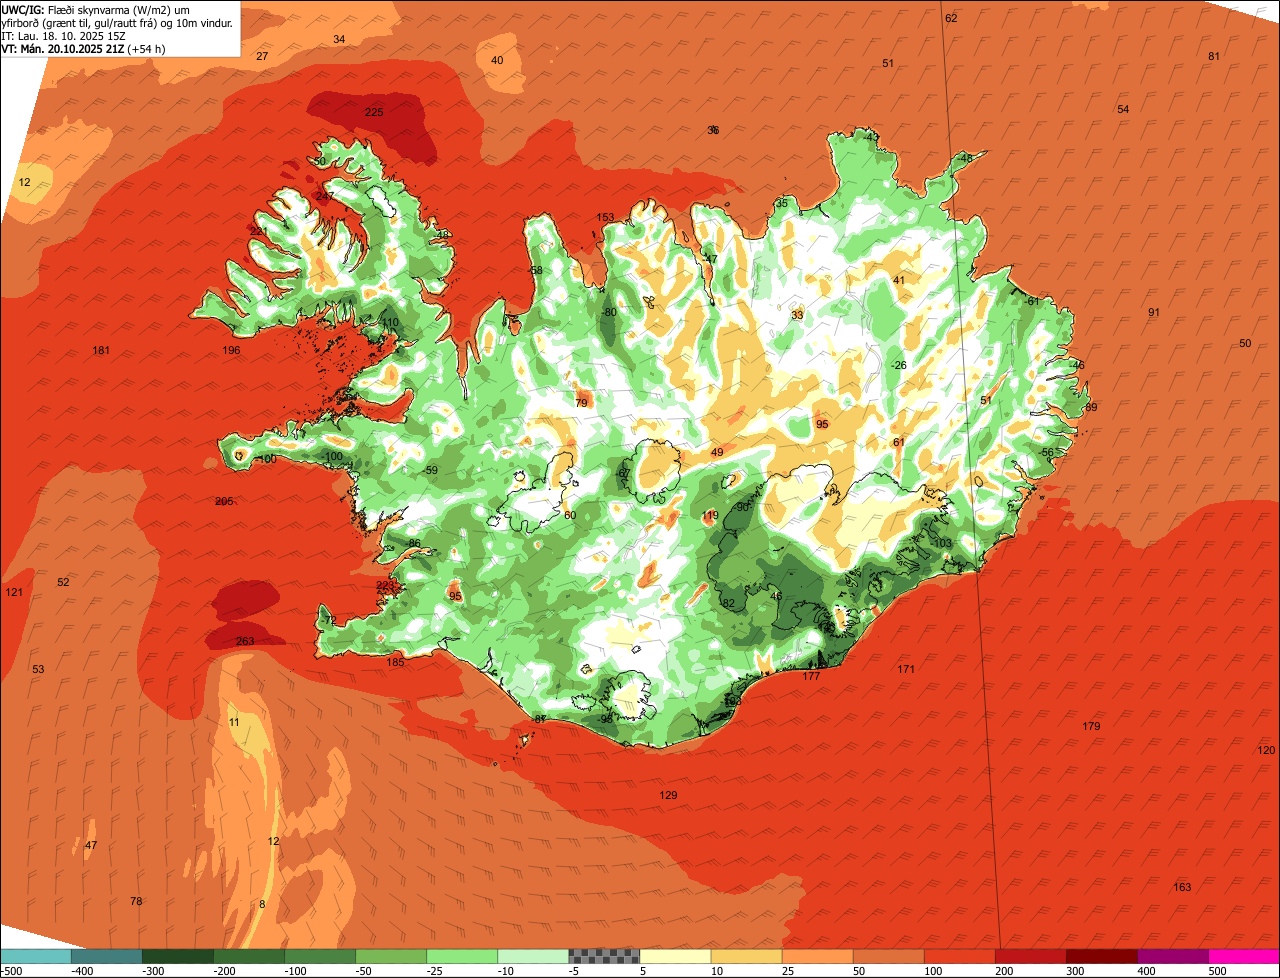Click the 120 value on the map

point(1266,750)
